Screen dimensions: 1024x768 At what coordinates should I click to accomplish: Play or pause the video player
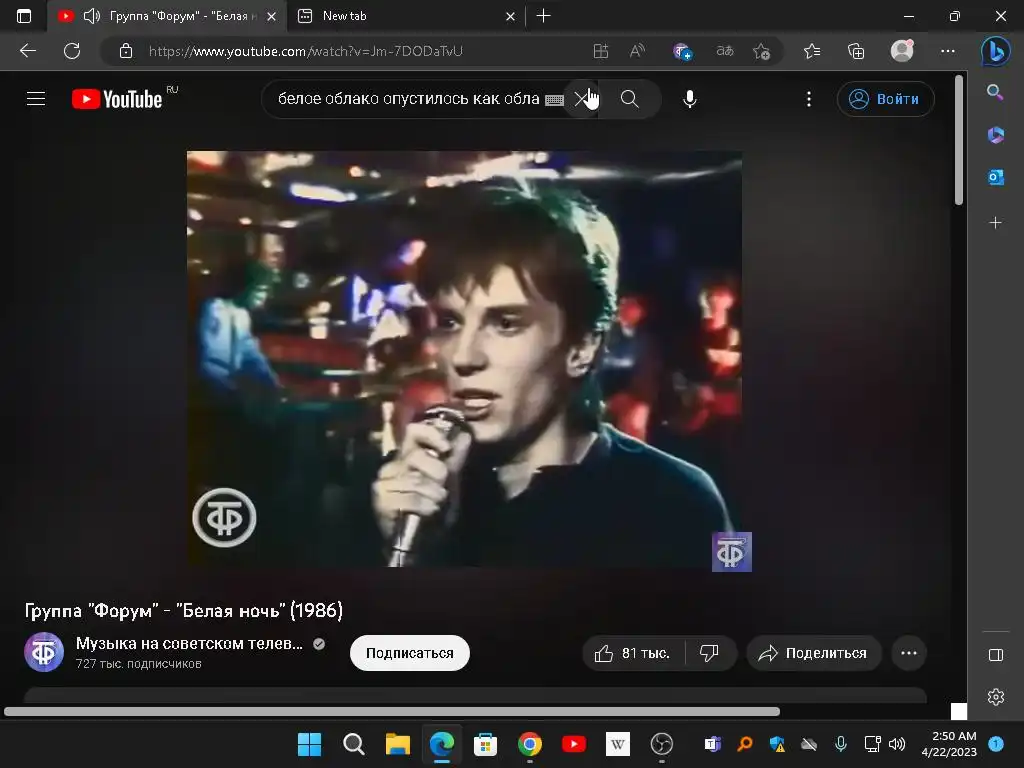tap(464, 359)
